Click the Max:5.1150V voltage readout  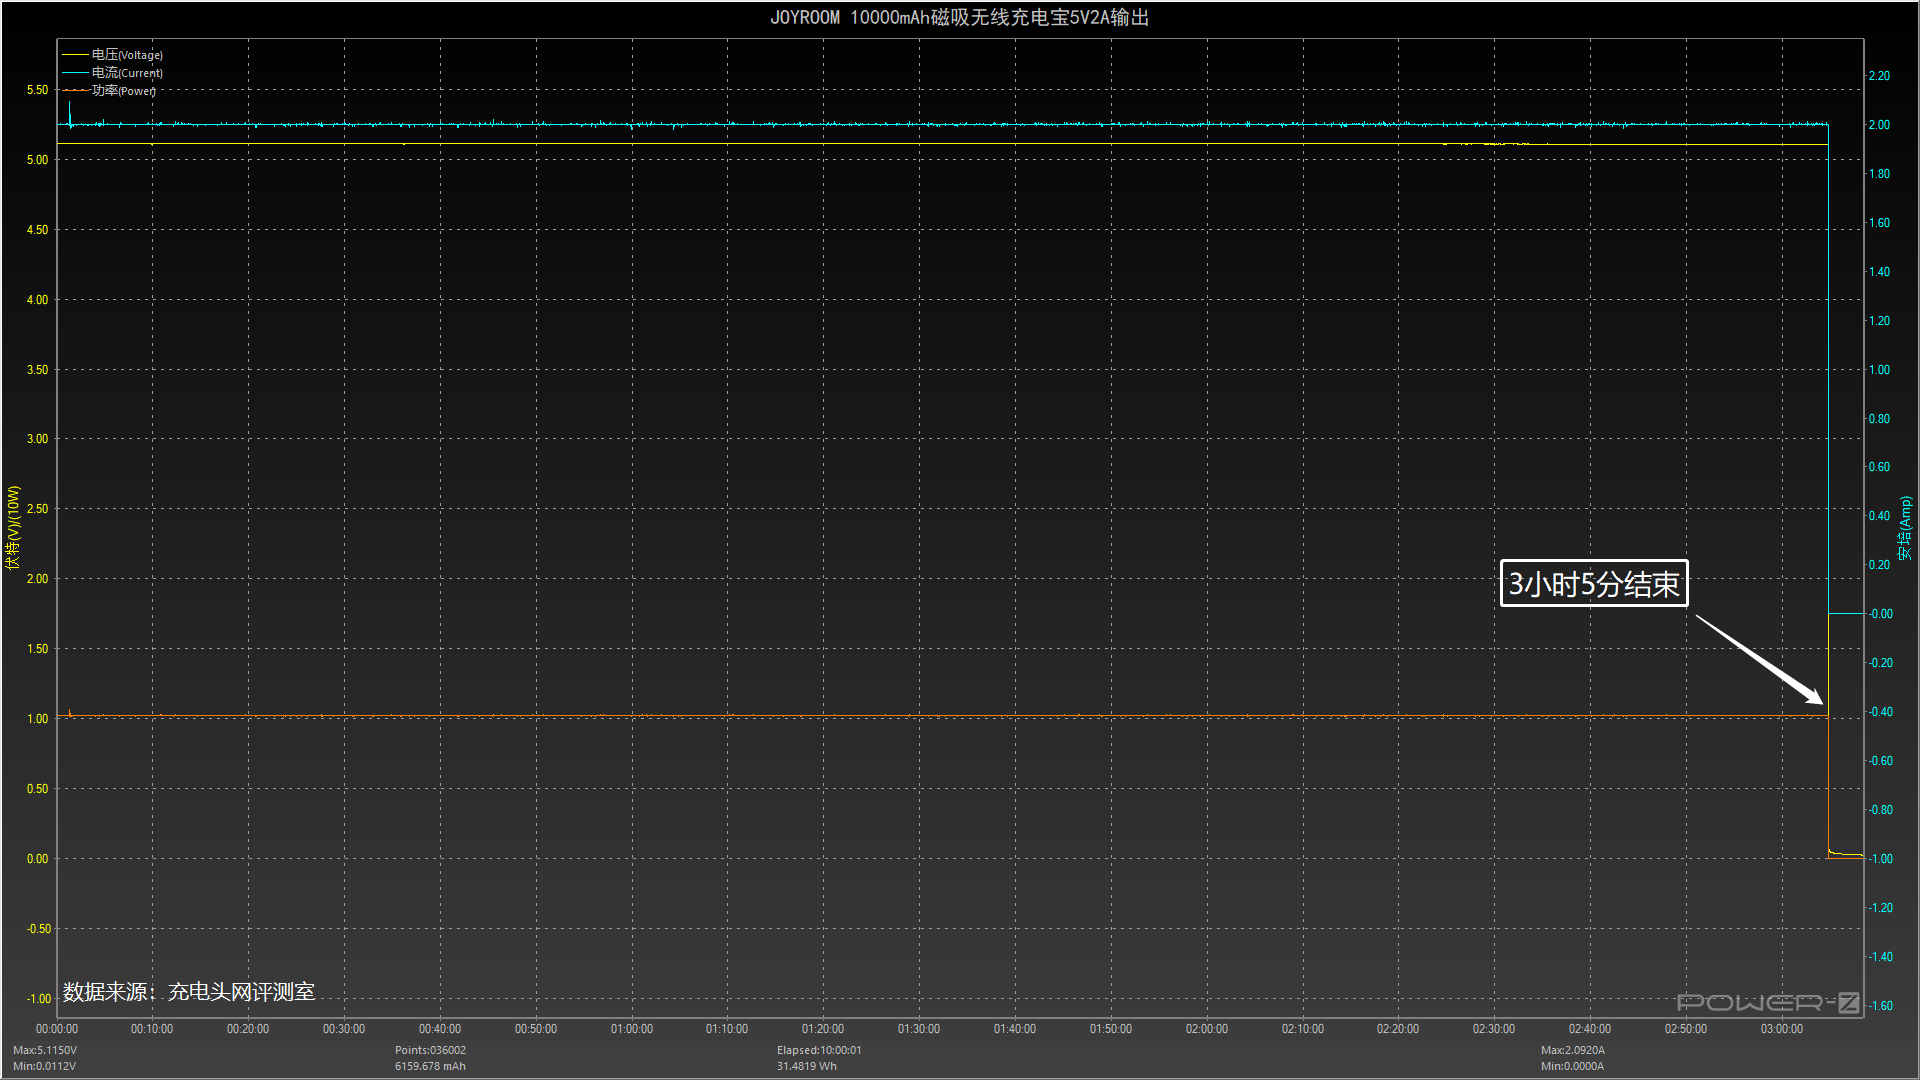point(45,1050)
